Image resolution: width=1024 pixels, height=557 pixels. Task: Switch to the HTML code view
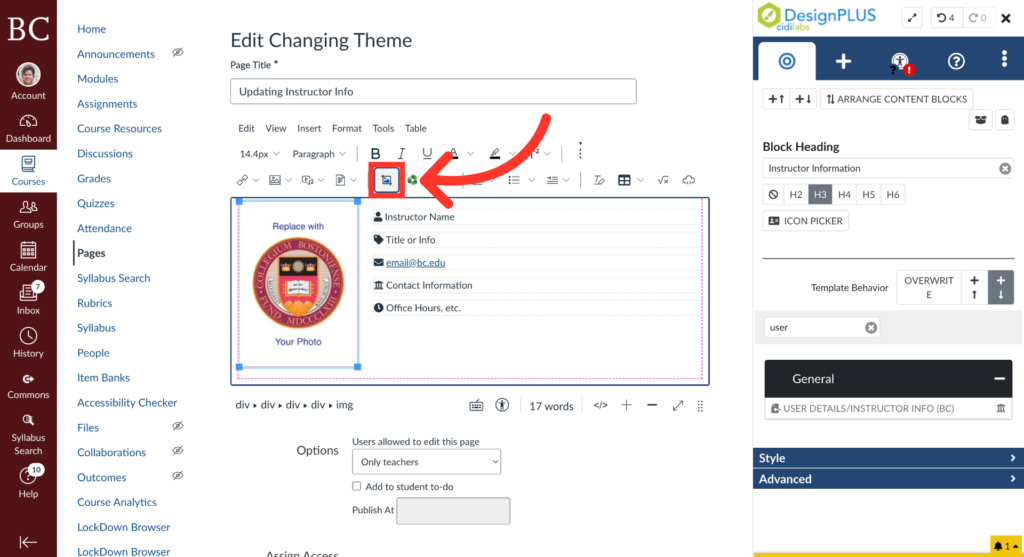point(600,406)
